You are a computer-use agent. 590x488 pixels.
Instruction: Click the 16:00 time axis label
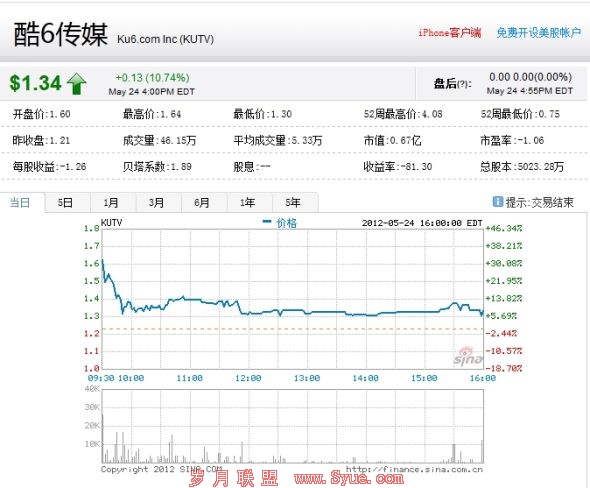coord(483,378)
